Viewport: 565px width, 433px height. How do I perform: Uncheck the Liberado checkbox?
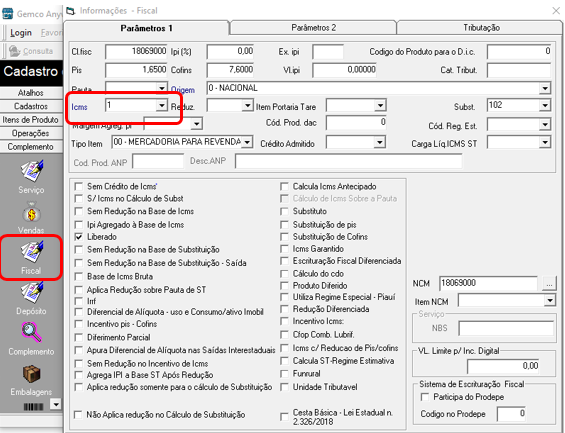click(79, 237)
